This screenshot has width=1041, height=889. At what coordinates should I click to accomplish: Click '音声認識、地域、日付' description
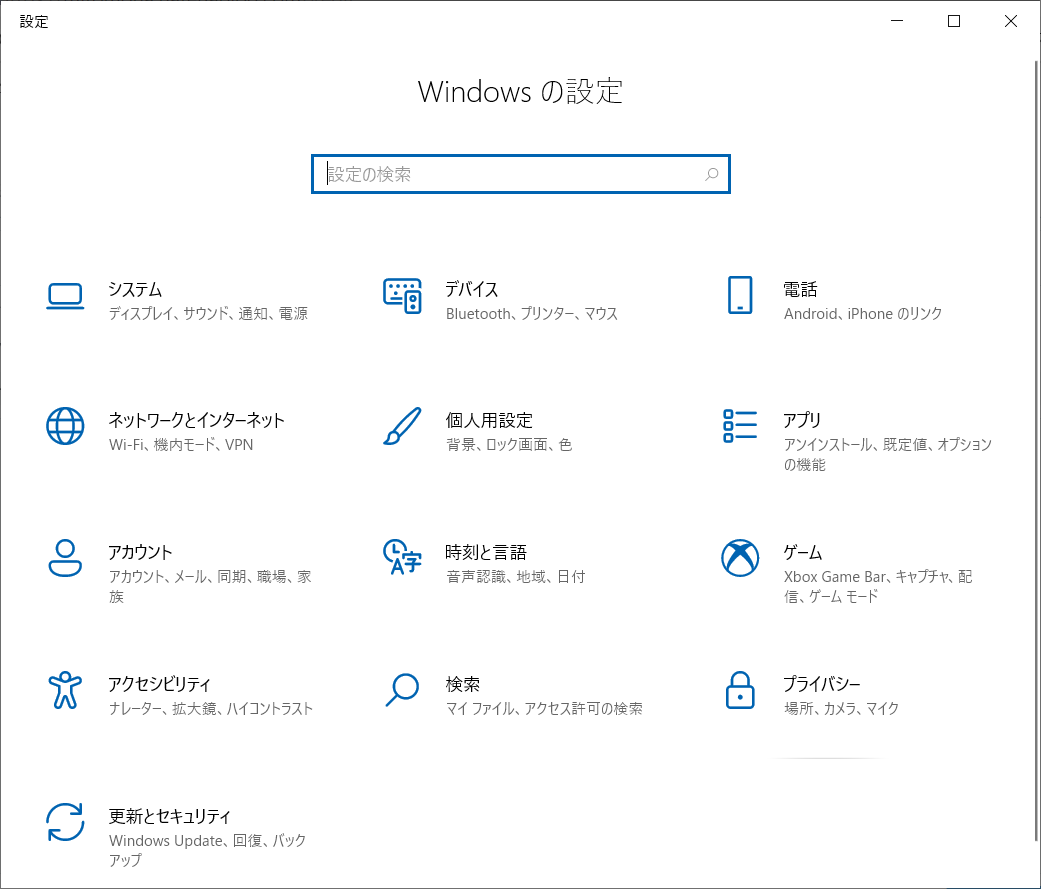click(516, 576)
